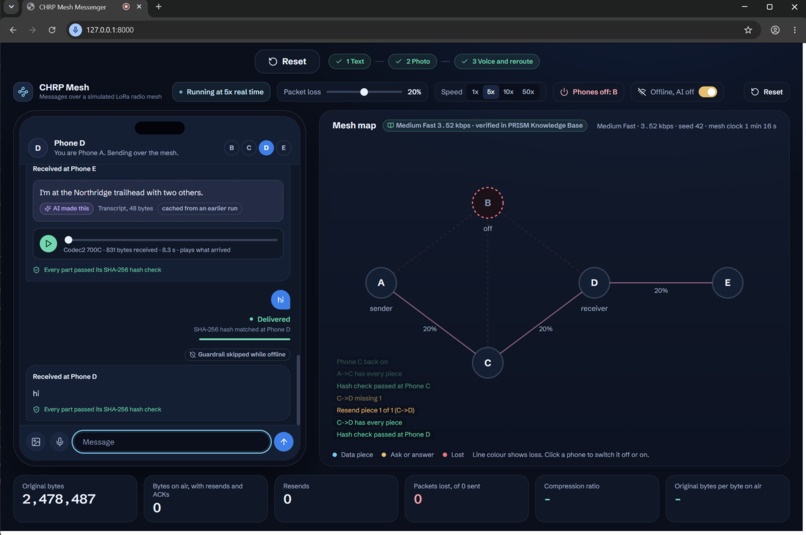Viewport: 806px width, 535px height.
Task: Toggle phone node A on mesh map
Action: point(381,283)
